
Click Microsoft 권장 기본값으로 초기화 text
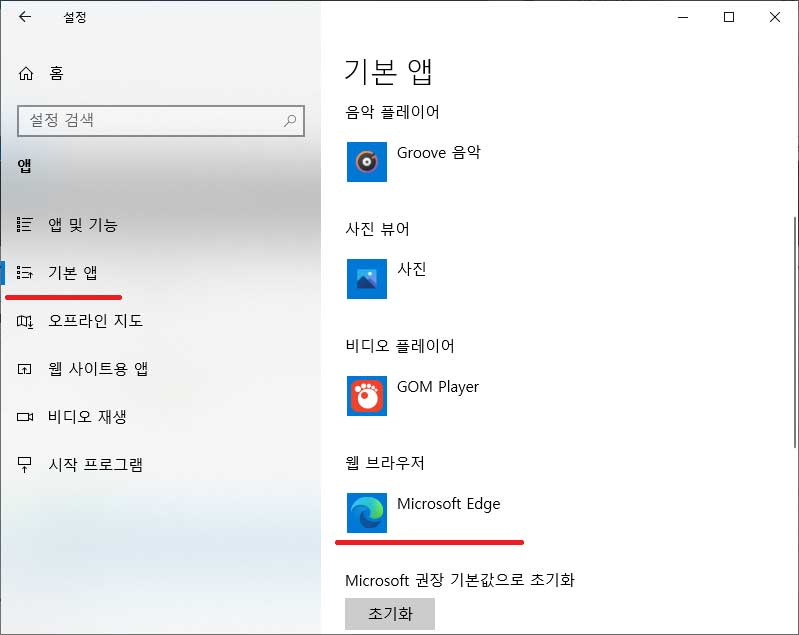coord(460,580)
